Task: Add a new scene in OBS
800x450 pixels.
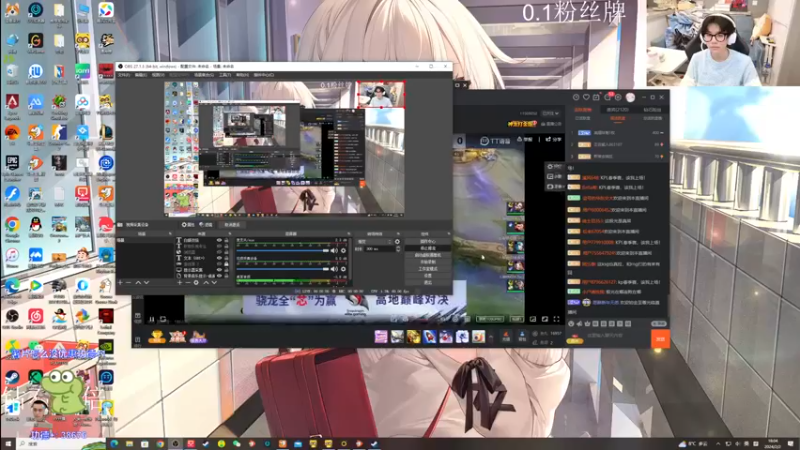Action: click(120, 282)
